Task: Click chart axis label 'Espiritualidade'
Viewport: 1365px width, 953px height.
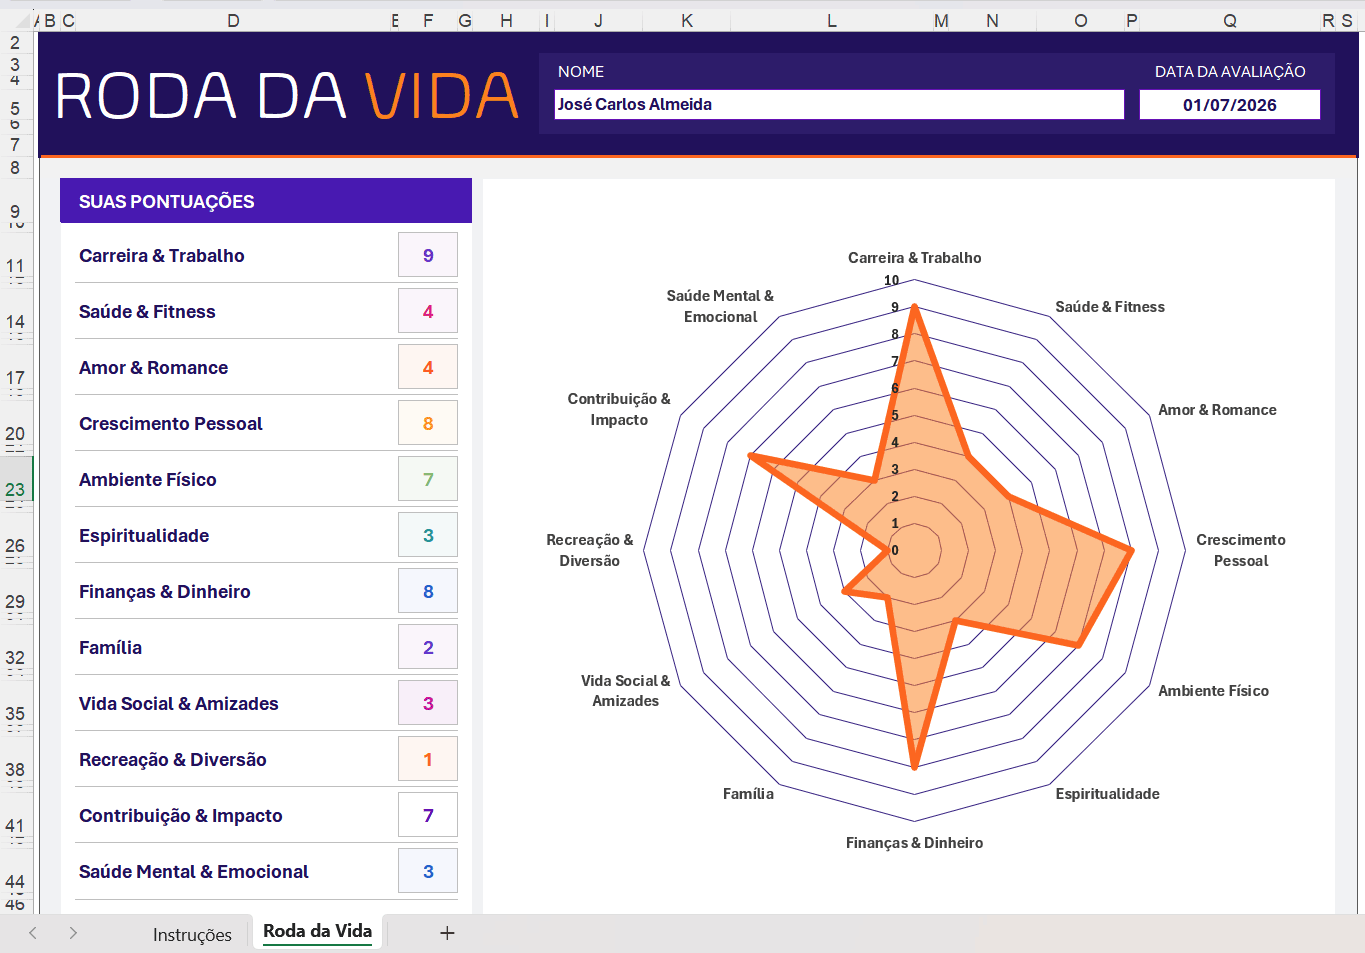Action: coord(1107,793)
